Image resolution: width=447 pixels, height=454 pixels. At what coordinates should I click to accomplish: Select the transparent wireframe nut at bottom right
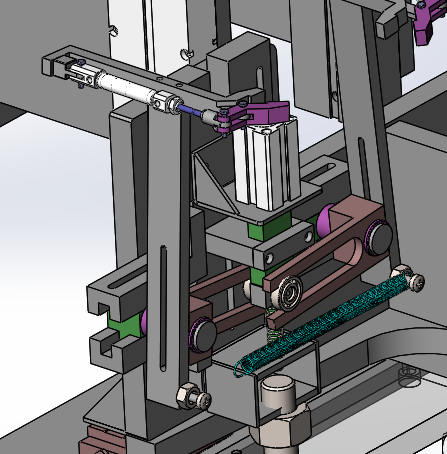pos(409,376)
